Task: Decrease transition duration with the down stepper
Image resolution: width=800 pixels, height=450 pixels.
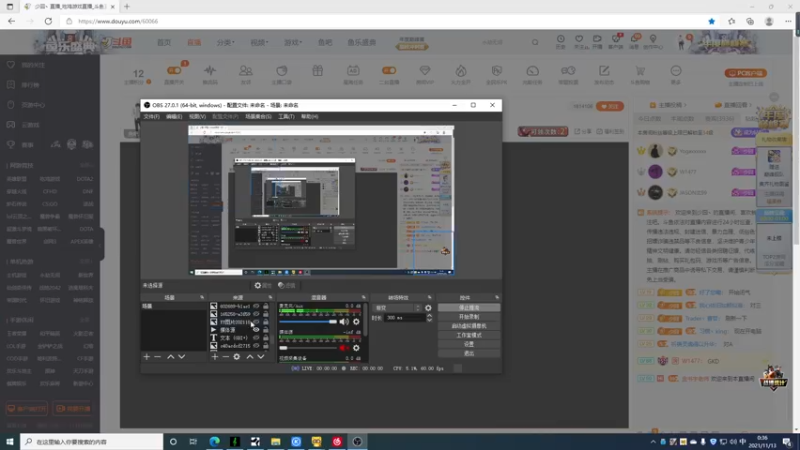Action: pyautogui.click(x=429, y=320)
